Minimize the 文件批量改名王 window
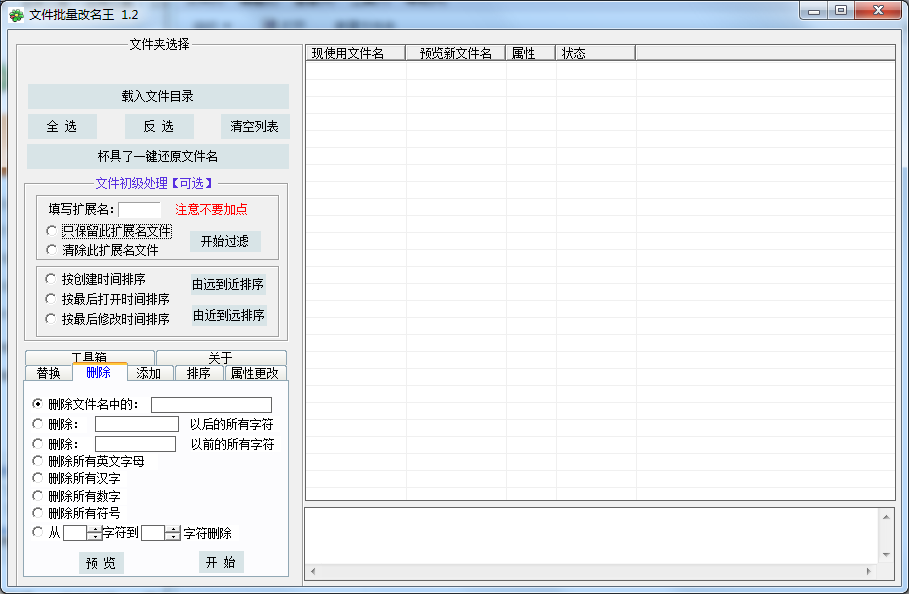This screenshot has height=594, width=909. [814, 11]
